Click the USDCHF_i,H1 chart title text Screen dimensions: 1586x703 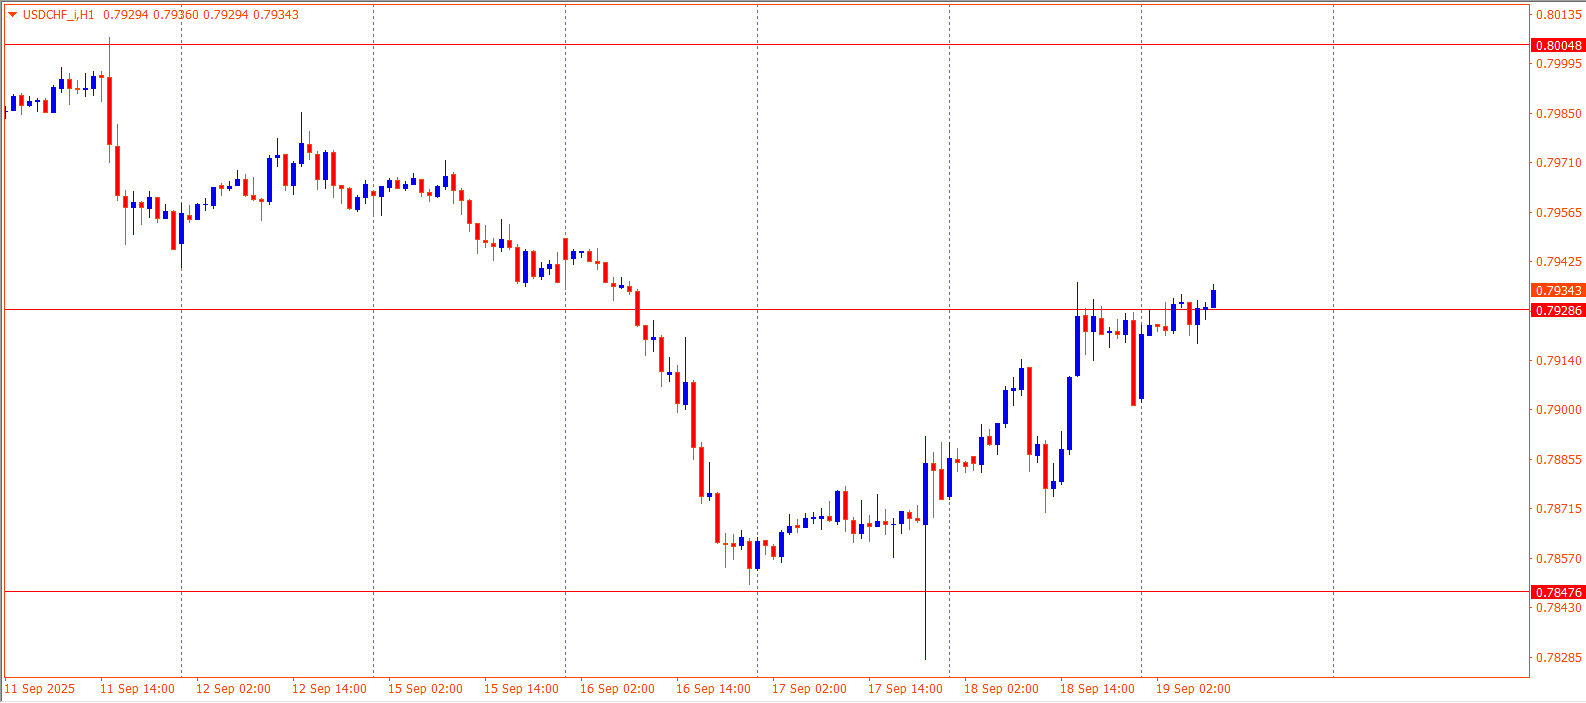(58, 15)
